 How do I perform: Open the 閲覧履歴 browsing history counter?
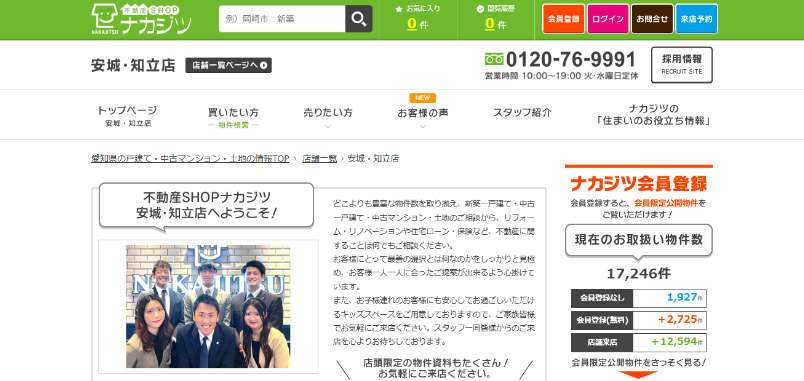pos(495,17)
